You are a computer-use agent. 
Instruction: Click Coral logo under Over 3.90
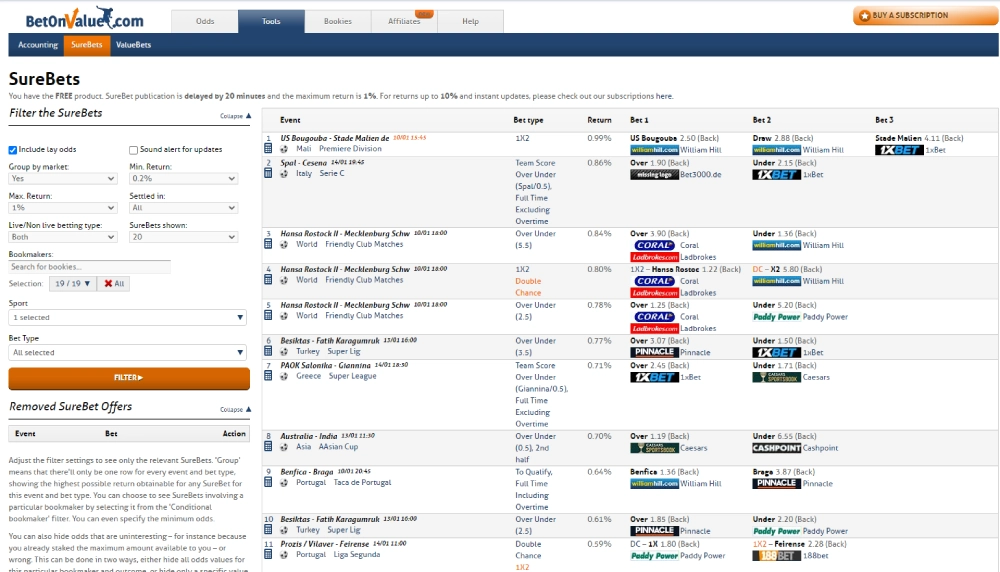[x=654, y=246]
